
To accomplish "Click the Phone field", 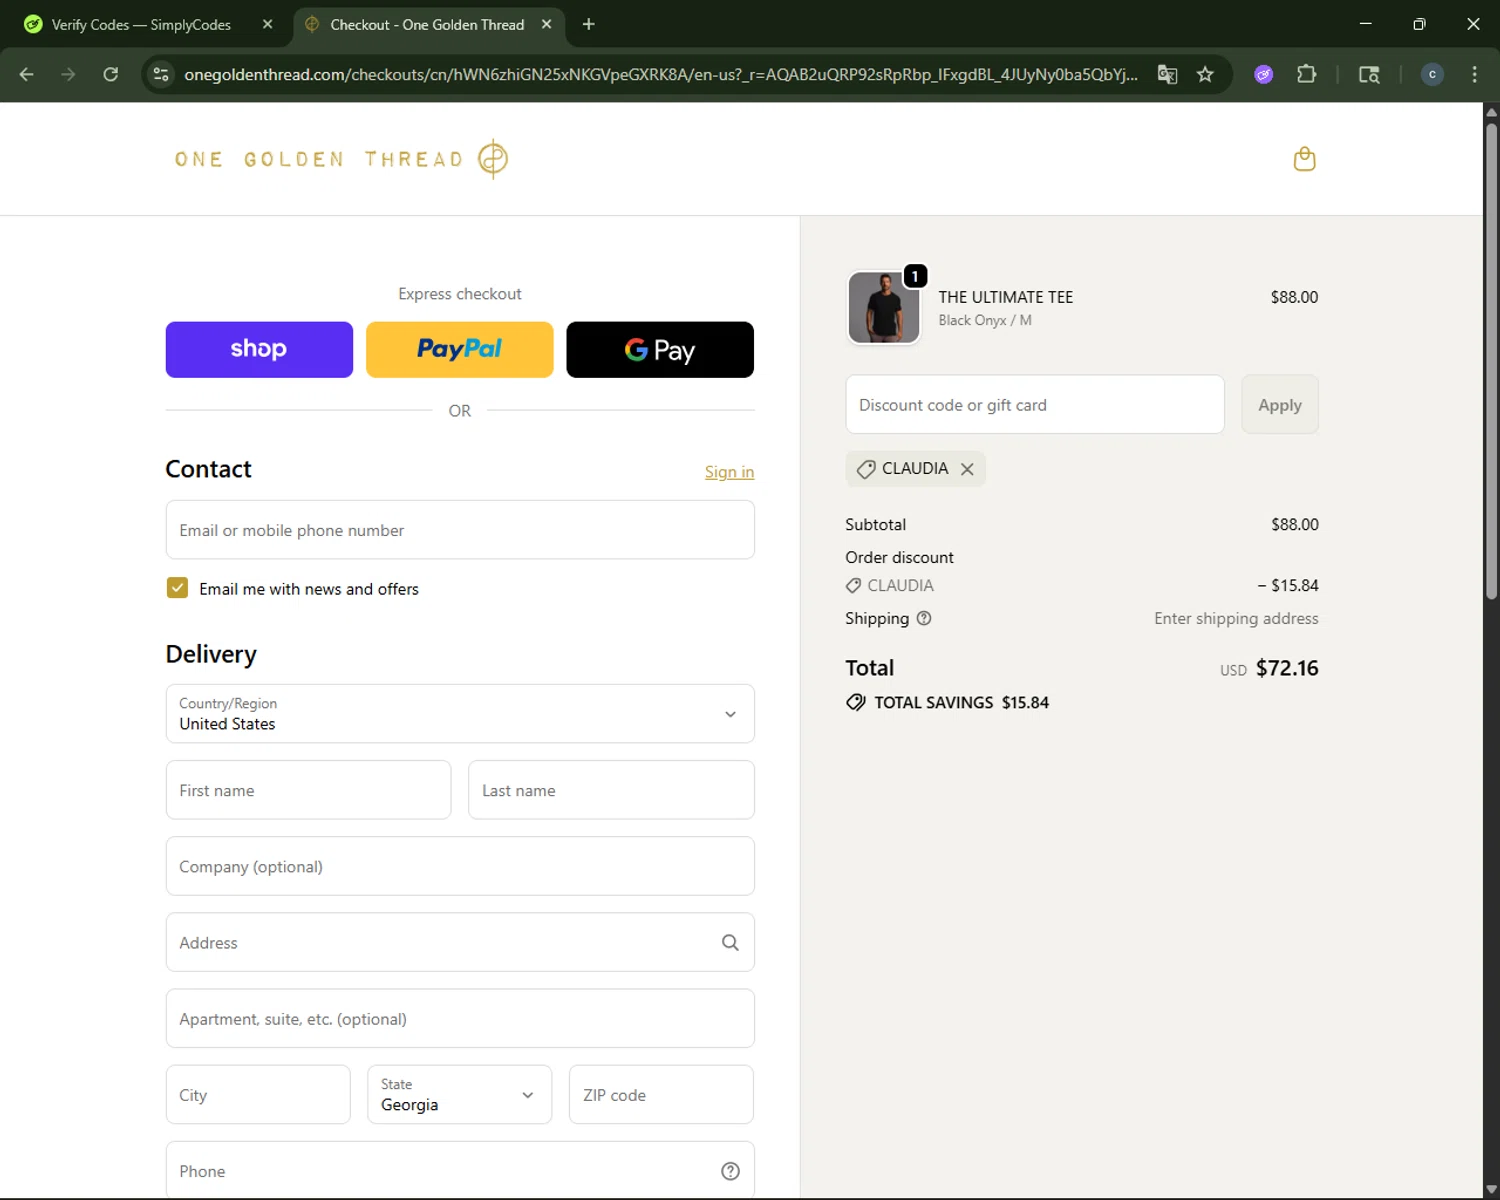I will (460, 1170).
